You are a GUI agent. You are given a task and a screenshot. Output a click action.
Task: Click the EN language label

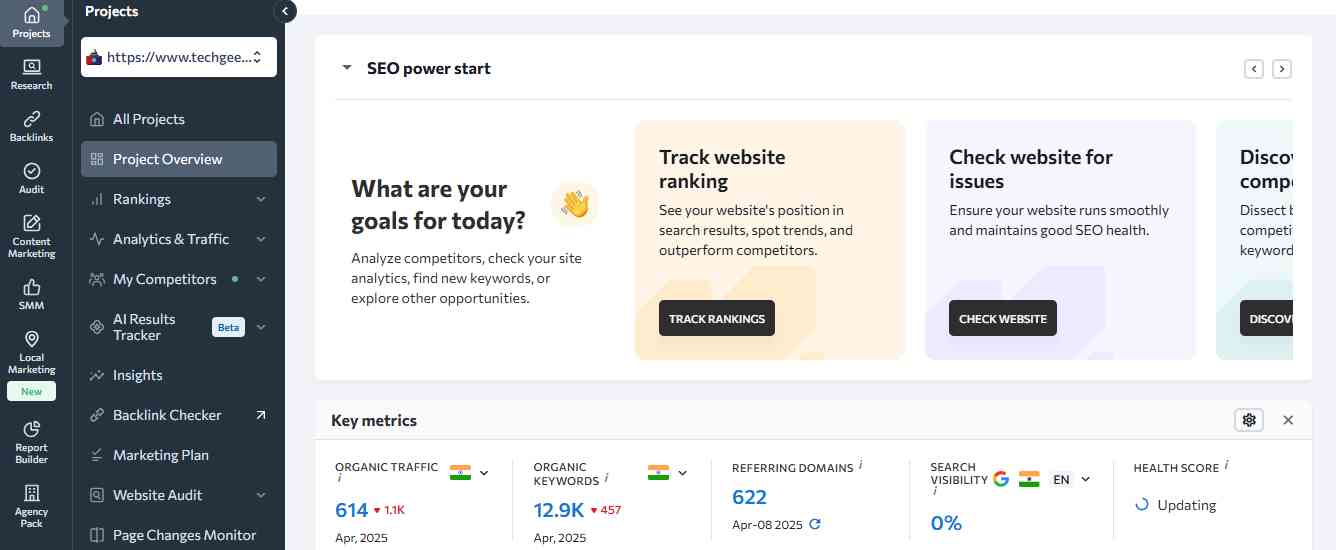[1061, 479]
